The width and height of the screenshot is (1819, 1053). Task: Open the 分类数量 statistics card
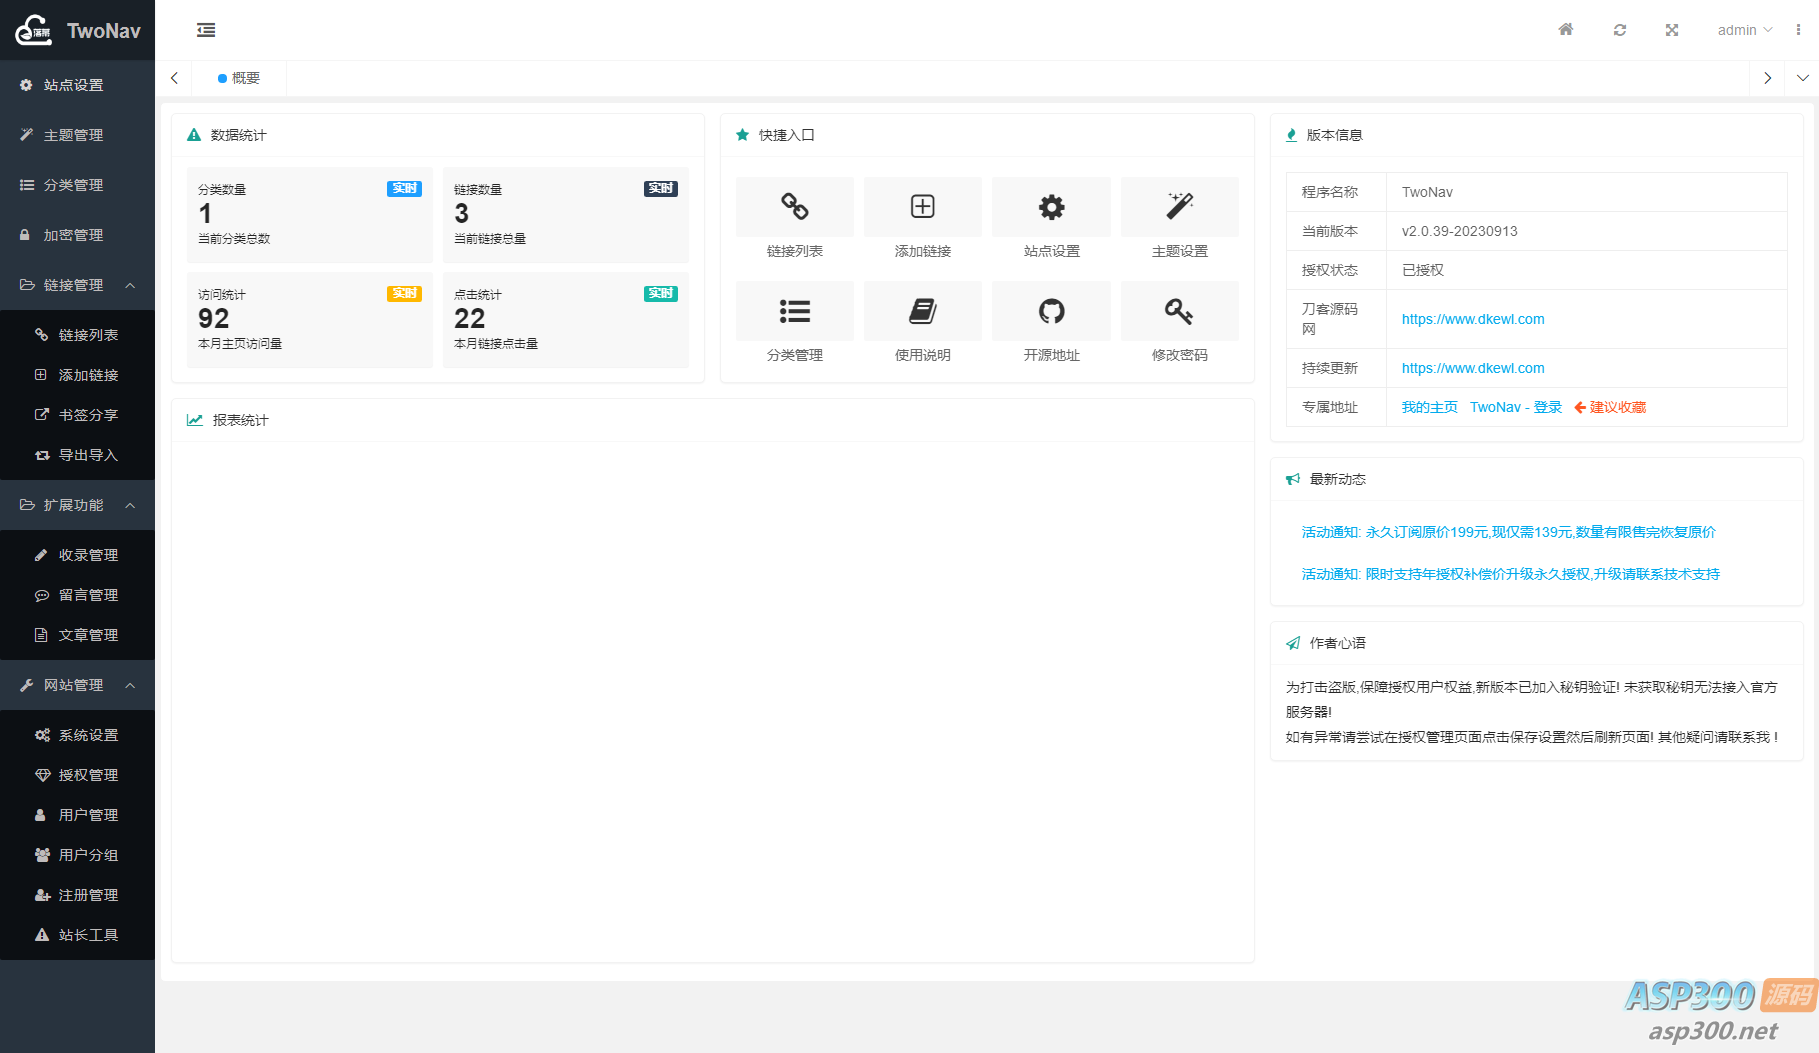[310, 215]
